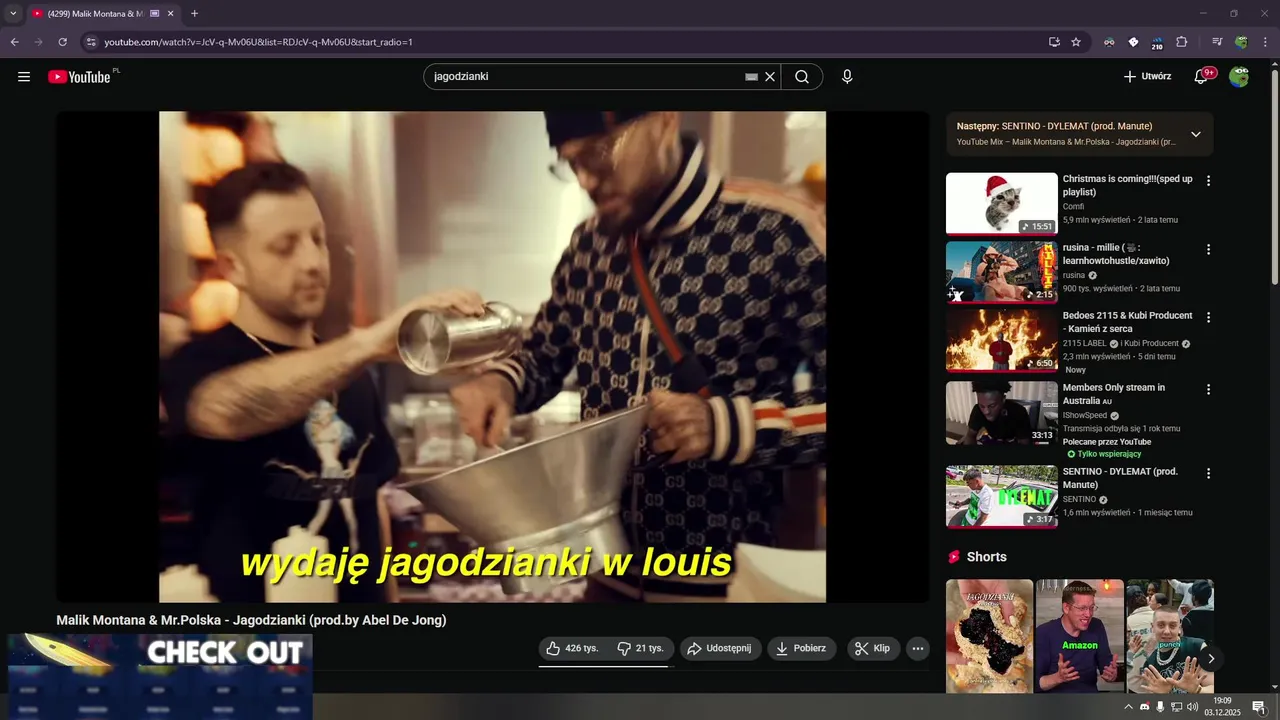Play Christmas is coming sped up playlist thumbnail
This screenshot has height=720, width=1280.
(1001, 204)
